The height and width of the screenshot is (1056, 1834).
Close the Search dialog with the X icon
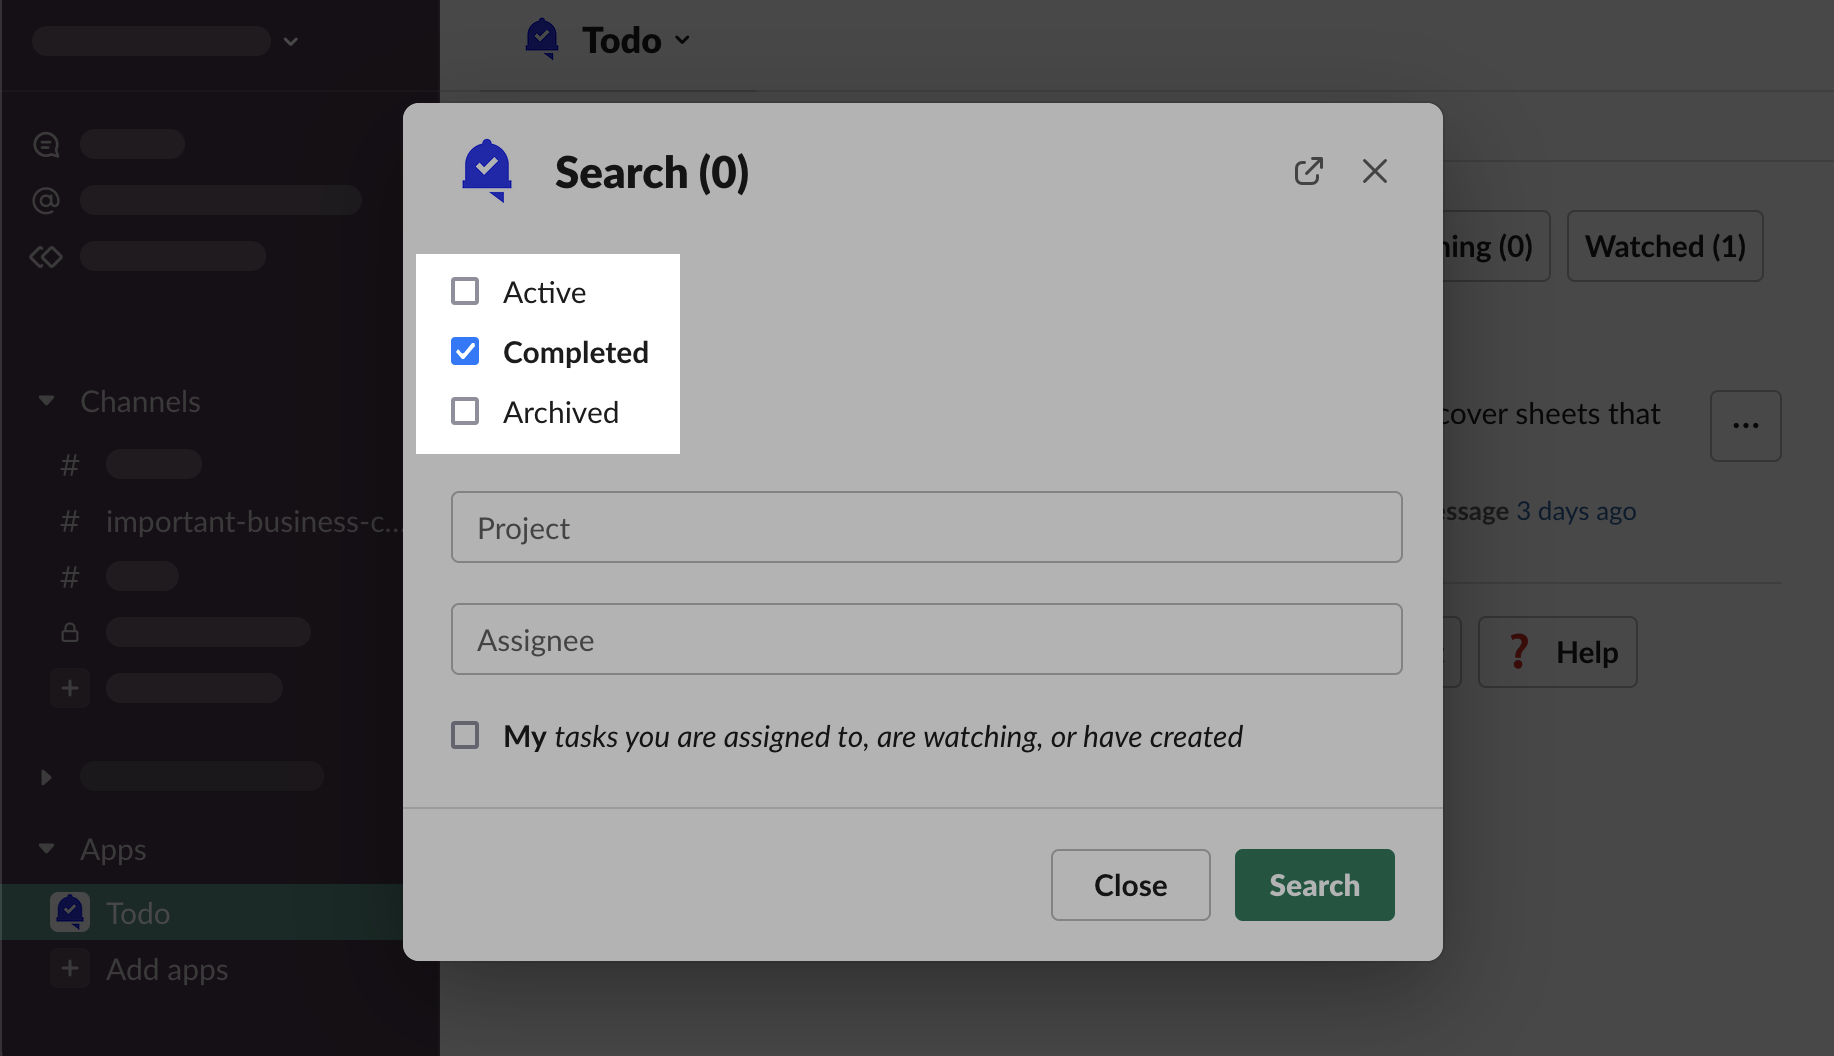pos(1375,171)
